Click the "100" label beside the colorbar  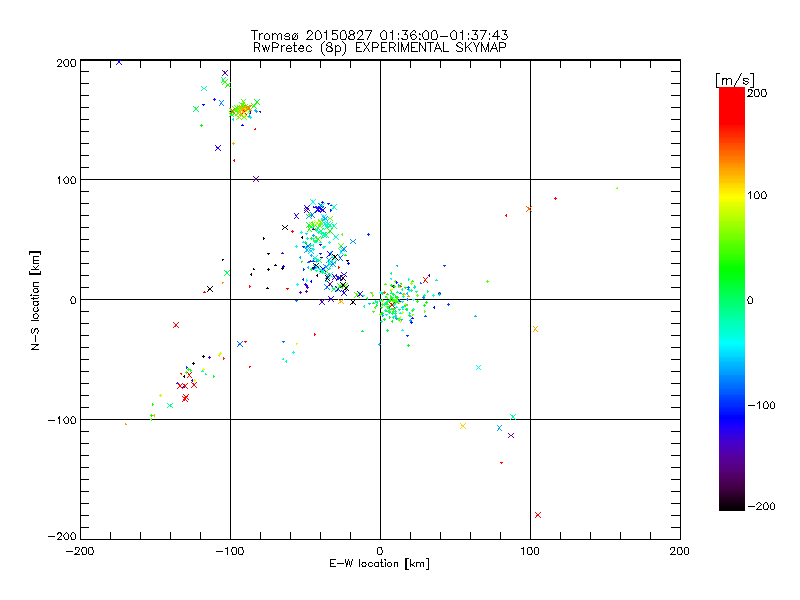[757, 195]
